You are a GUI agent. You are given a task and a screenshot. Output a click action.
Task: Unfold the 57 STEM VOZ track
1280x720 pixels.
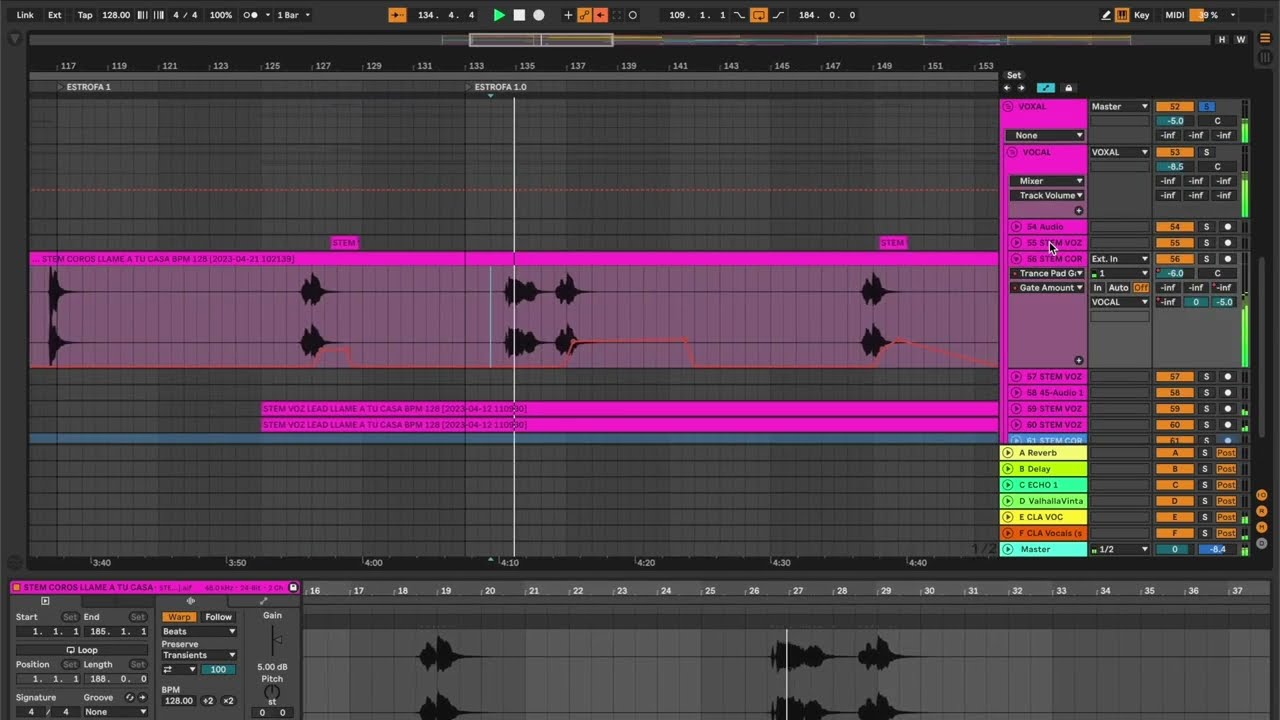click(x=1016, y=377)
